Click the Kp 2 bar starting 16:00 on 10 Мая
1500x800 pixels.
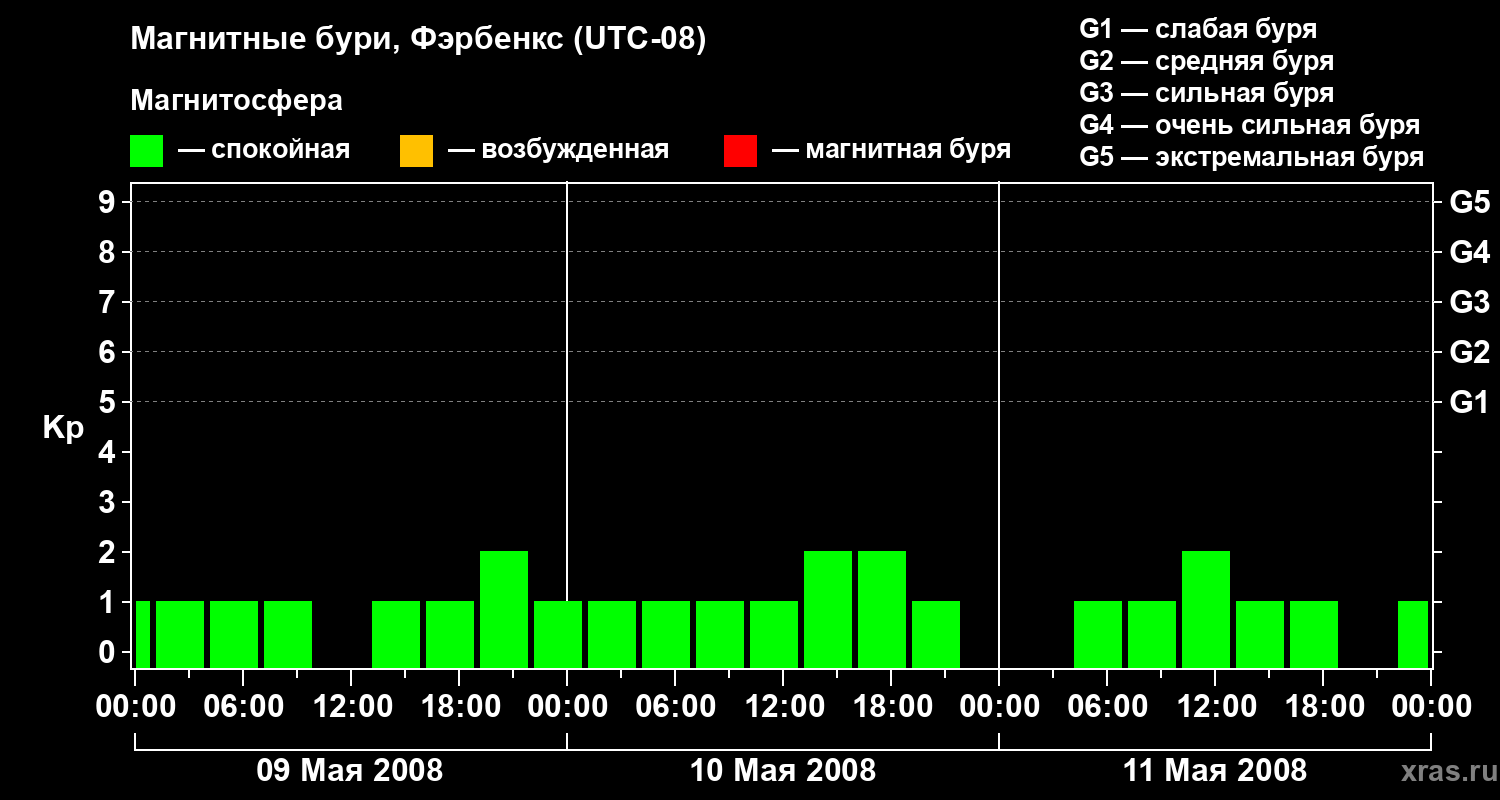click(x=882, y=609)
